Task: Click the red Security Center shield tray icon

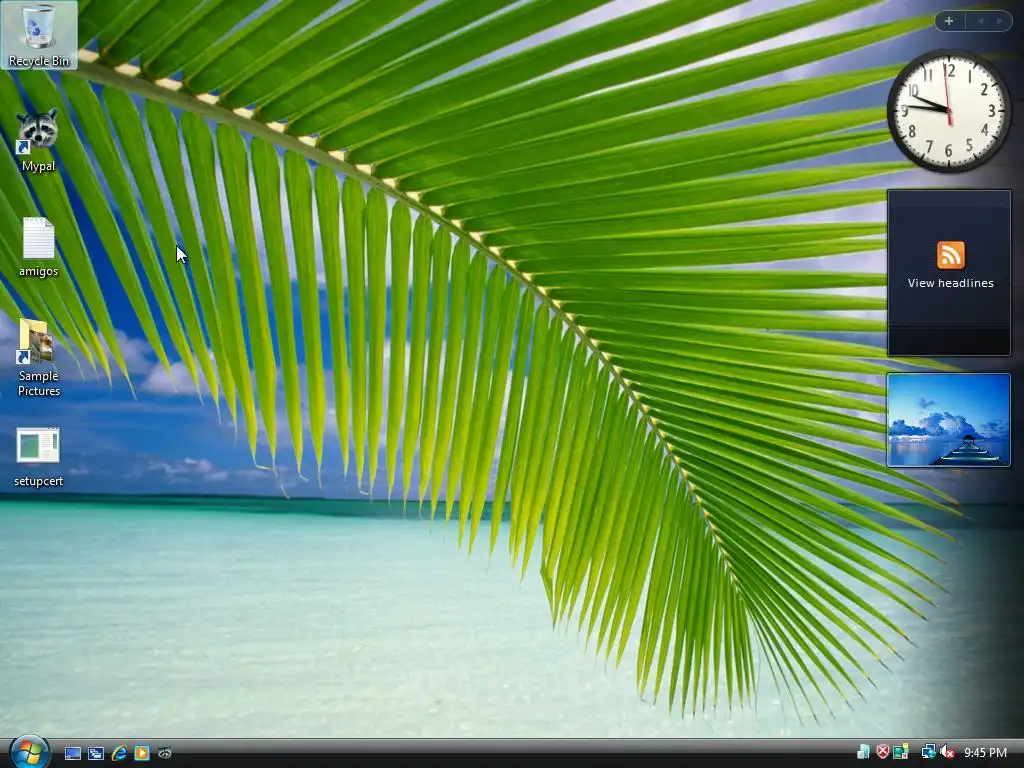Action: coord(882,752)
